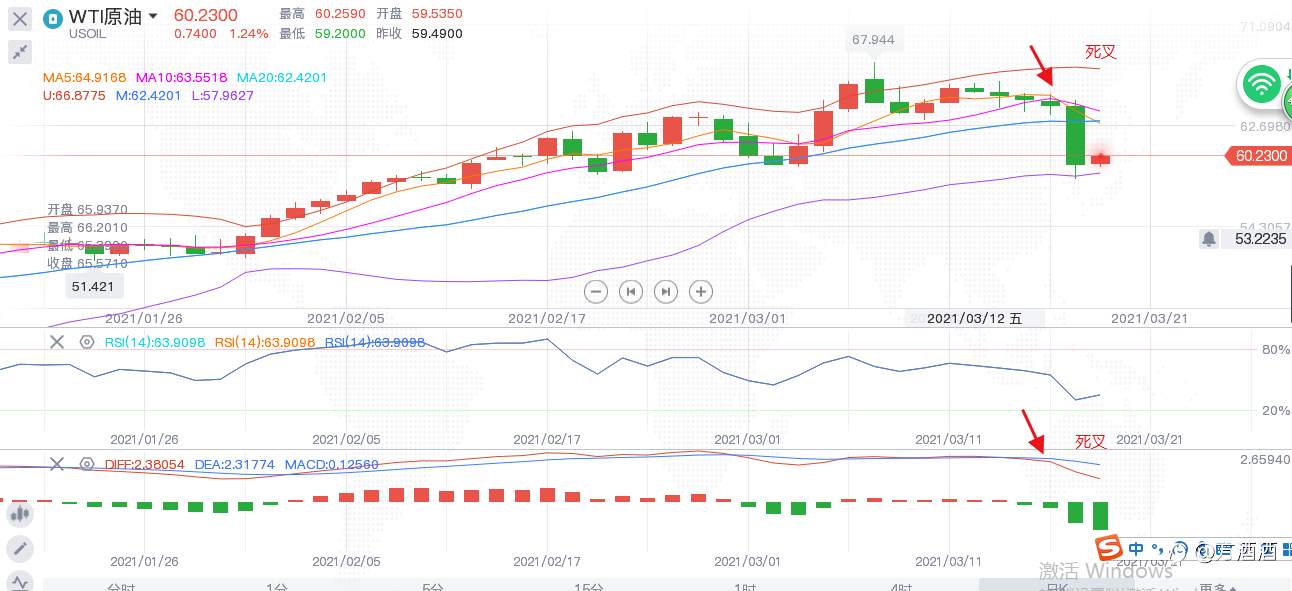The image size is (1292, 591).
Task: Open the RSI indicator settings gear
Action: [x=87, y=342]
